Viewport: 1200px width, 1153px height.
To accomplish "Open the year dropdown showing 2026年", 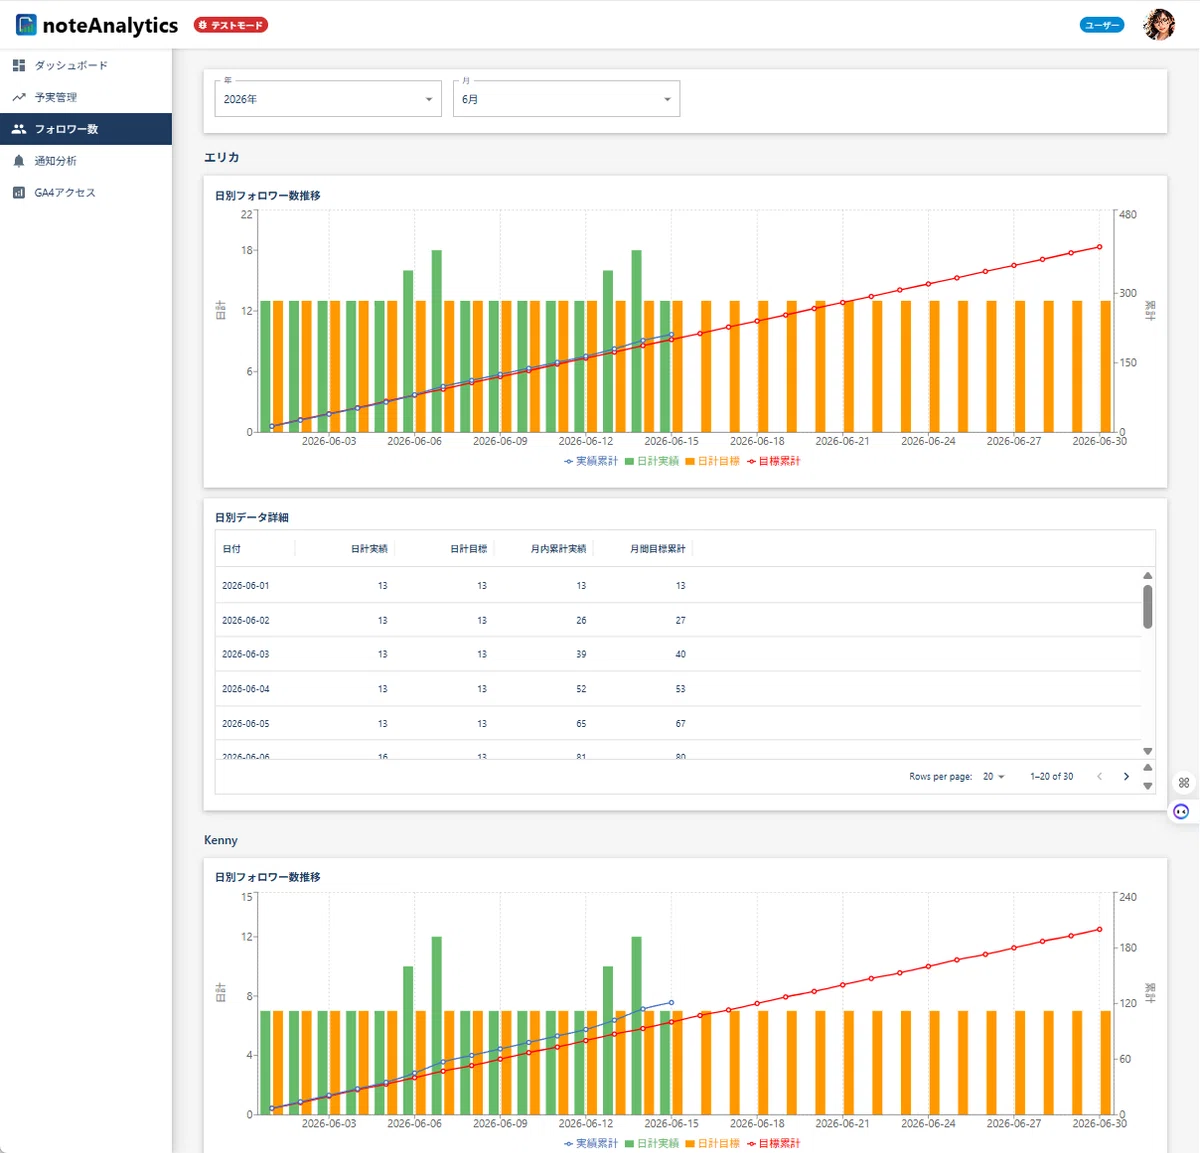I will pos(328,99).
